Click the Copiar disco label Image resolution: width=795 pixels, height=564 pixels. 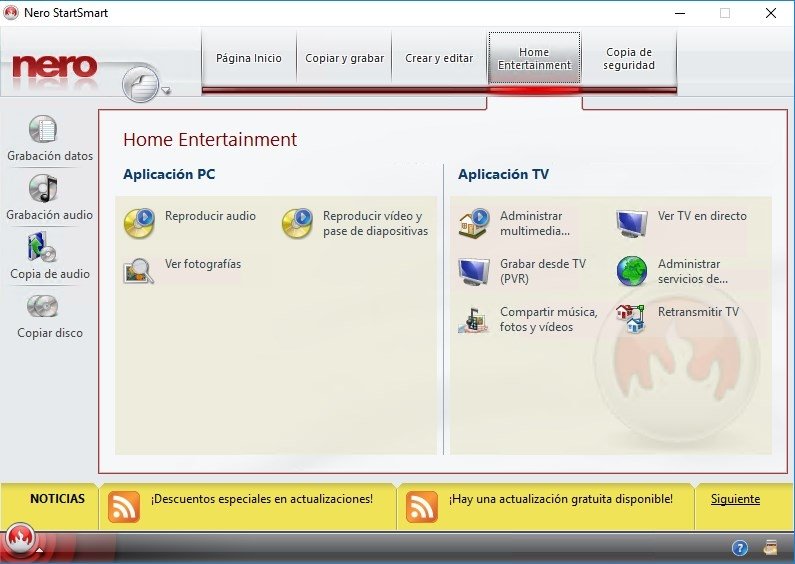click(50, 333)
